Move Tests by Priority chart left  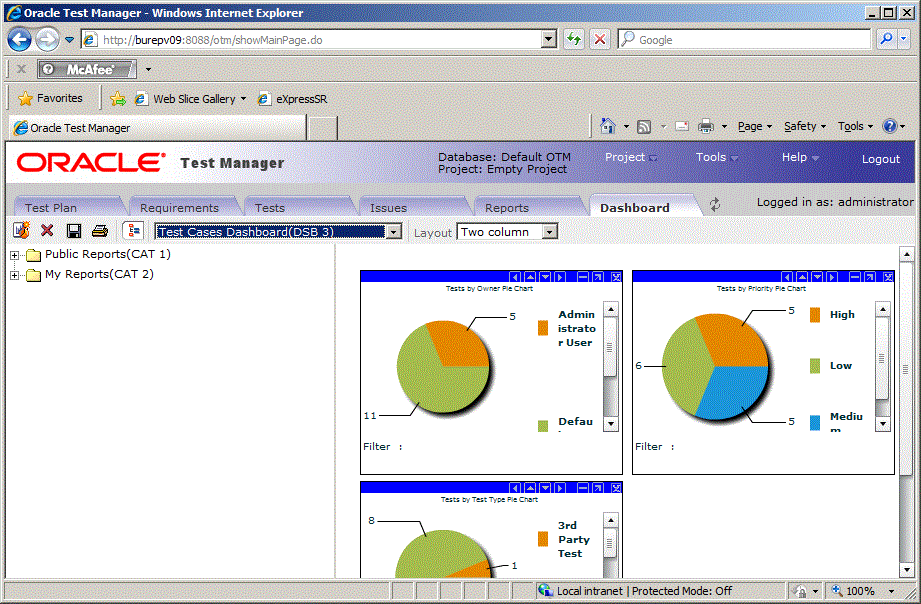(787, 277)
